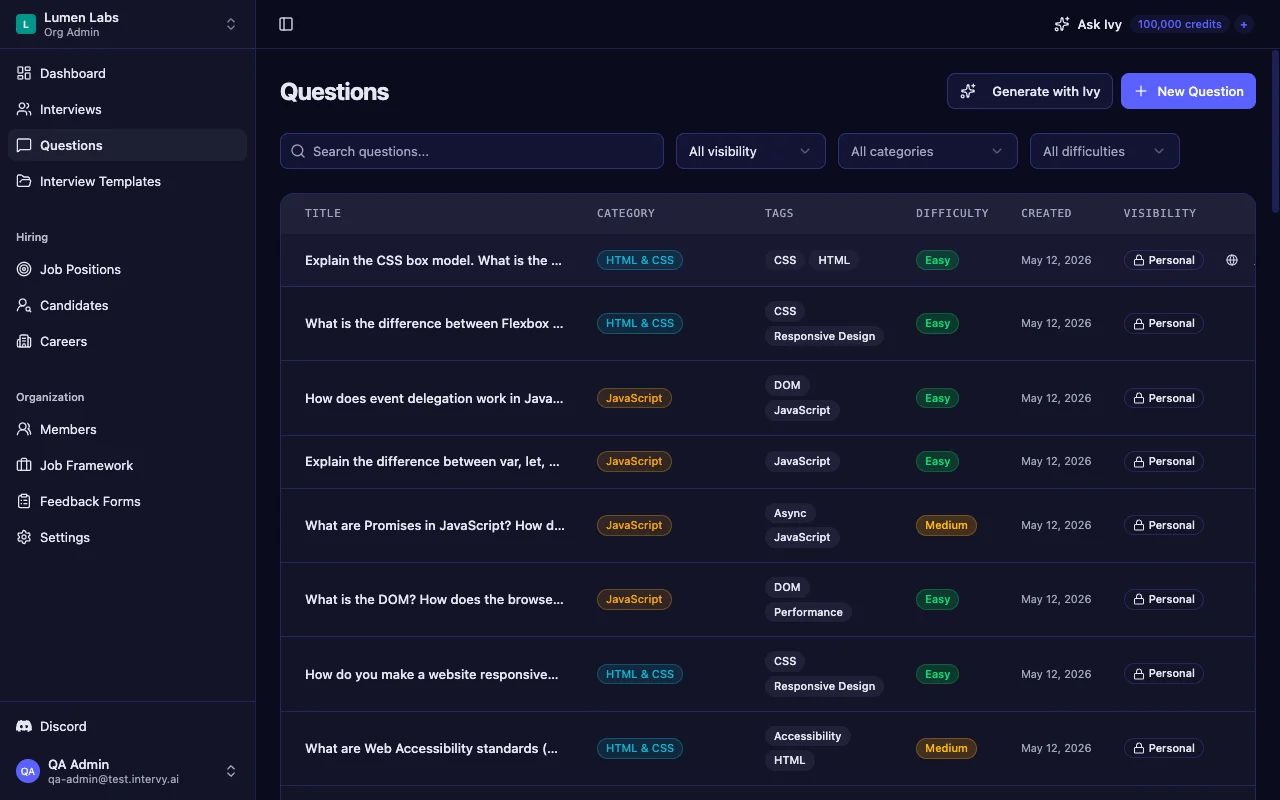Click the CREATED column header
Viewport: 1280px width, 800px height.
pyautogui.click(x=1046, y=213)
